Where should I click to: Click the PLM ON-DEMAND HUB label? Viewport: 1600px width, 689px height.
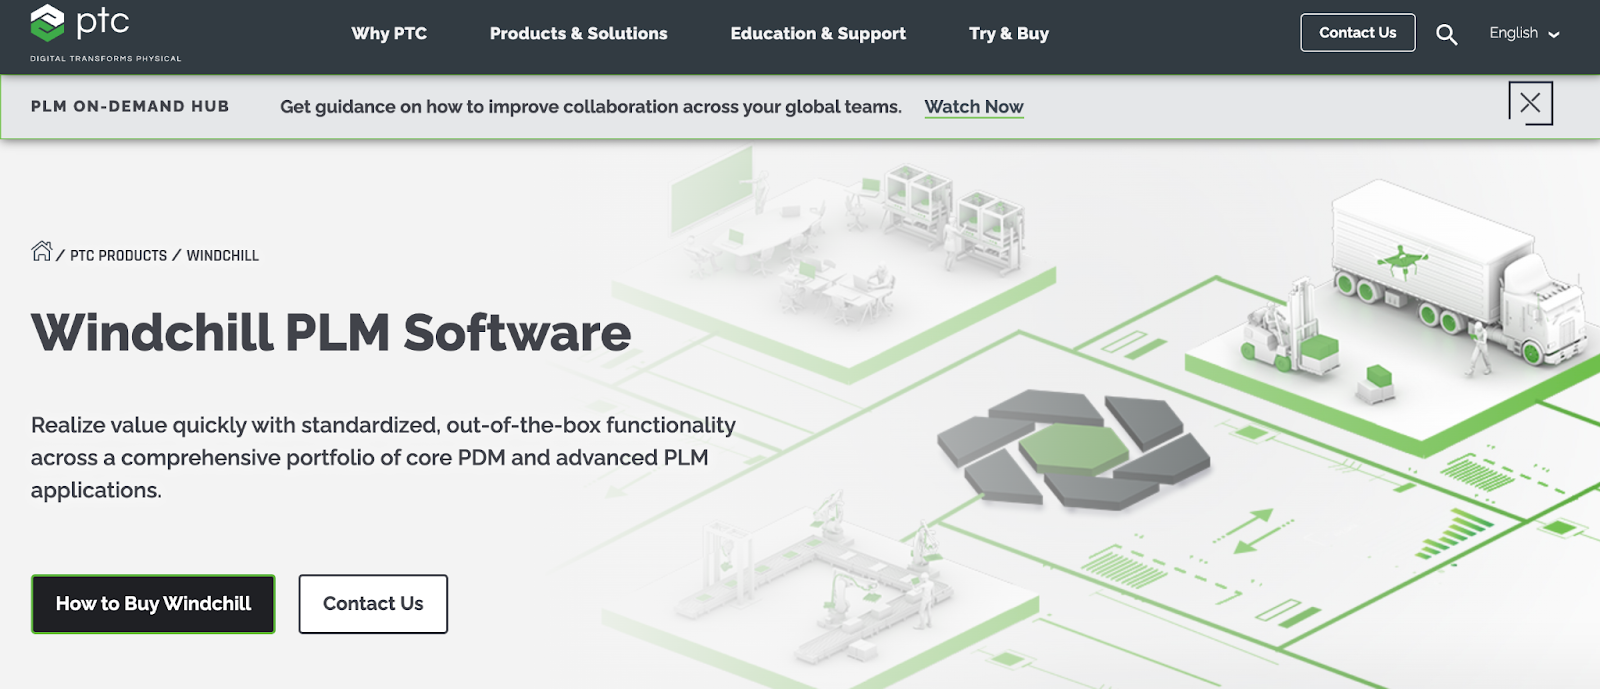(x=130, y=106)
